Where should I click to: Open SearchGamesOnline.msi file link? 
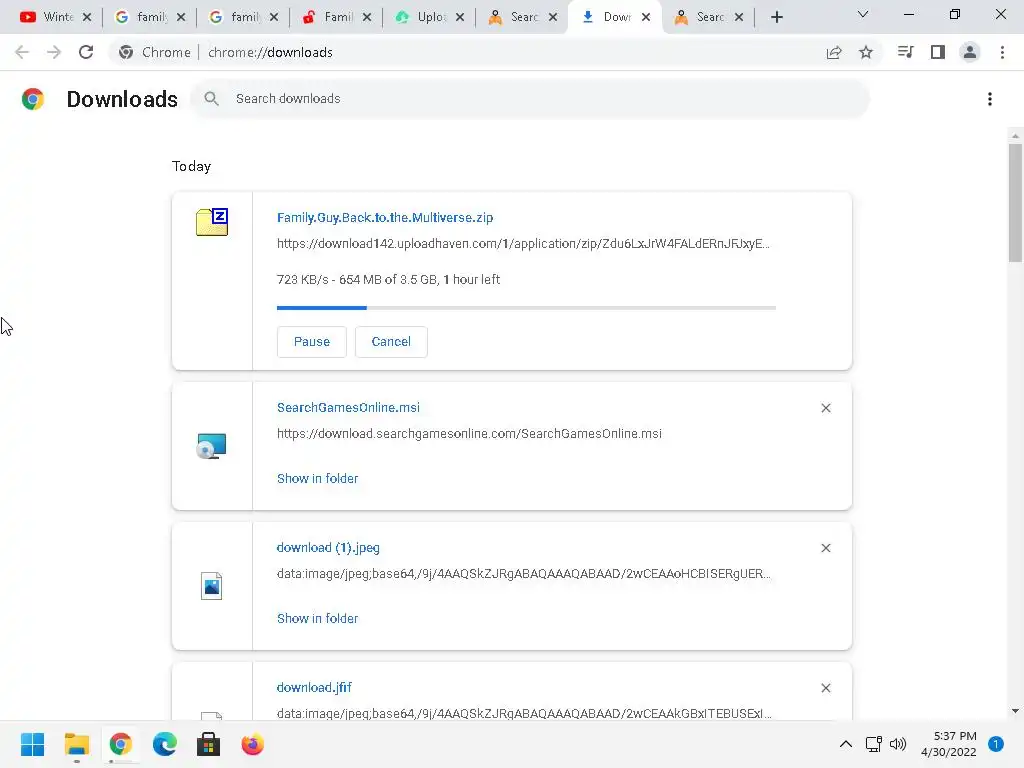click(x=348, y=408)
